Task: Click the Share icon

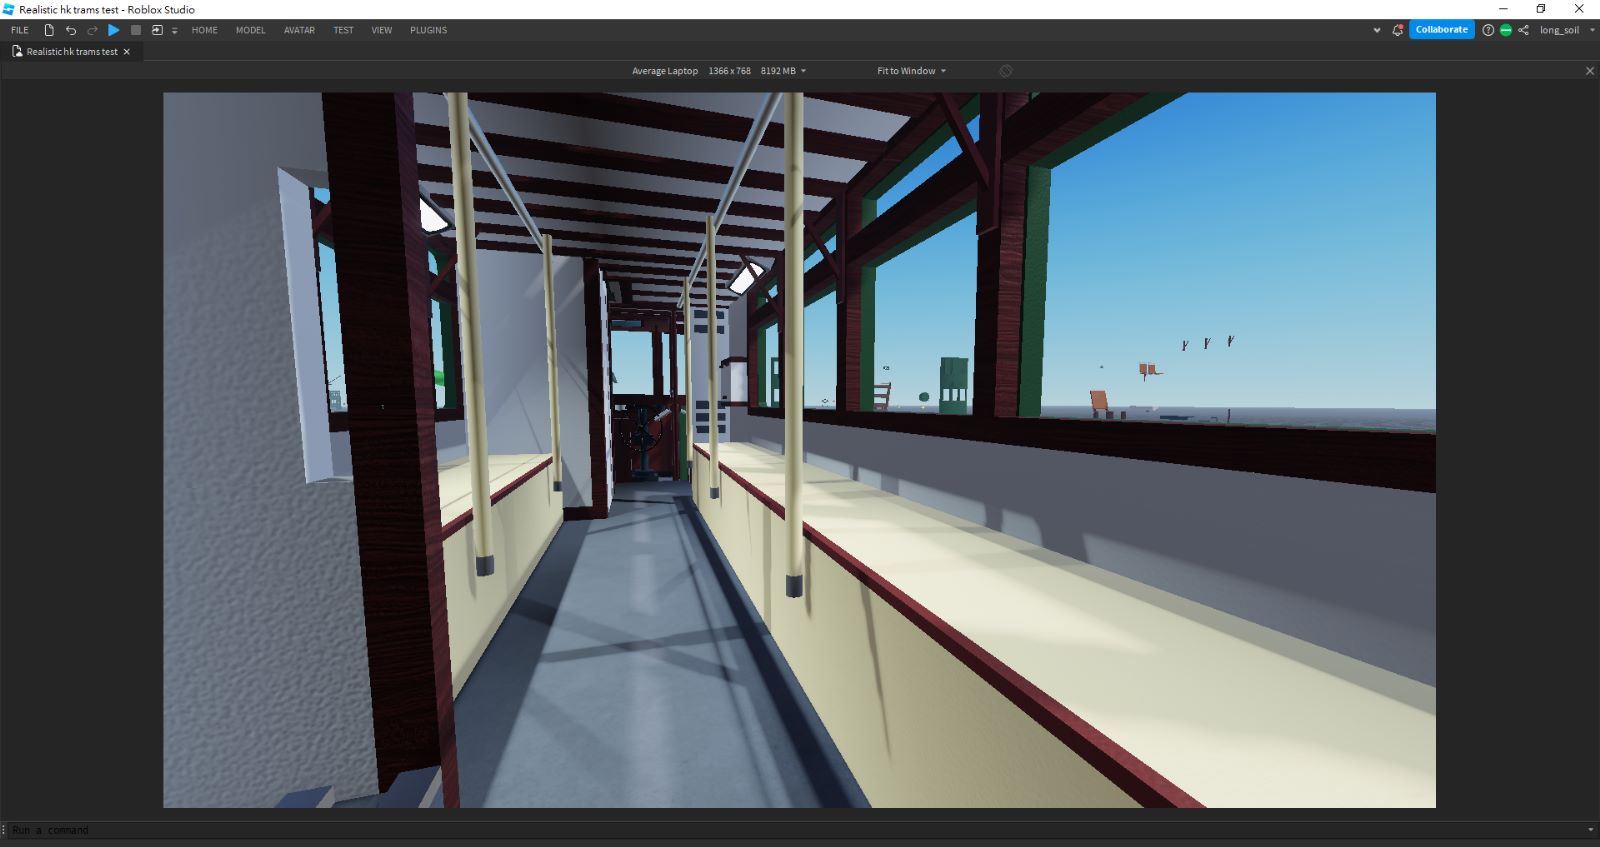Action: pyautogui.click(x=1523, y=30)
